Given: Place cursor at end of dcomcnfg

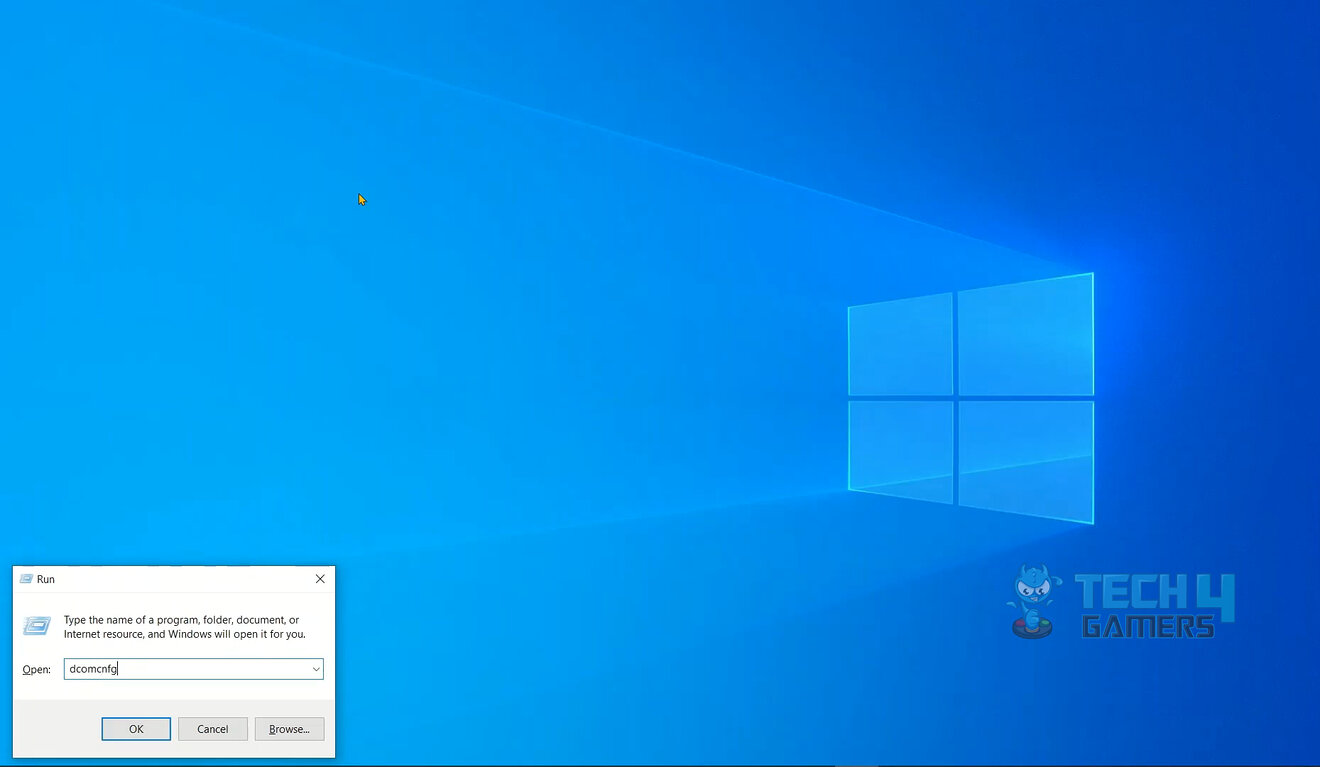Looking at the screenshot, I should tap(118, 669).
